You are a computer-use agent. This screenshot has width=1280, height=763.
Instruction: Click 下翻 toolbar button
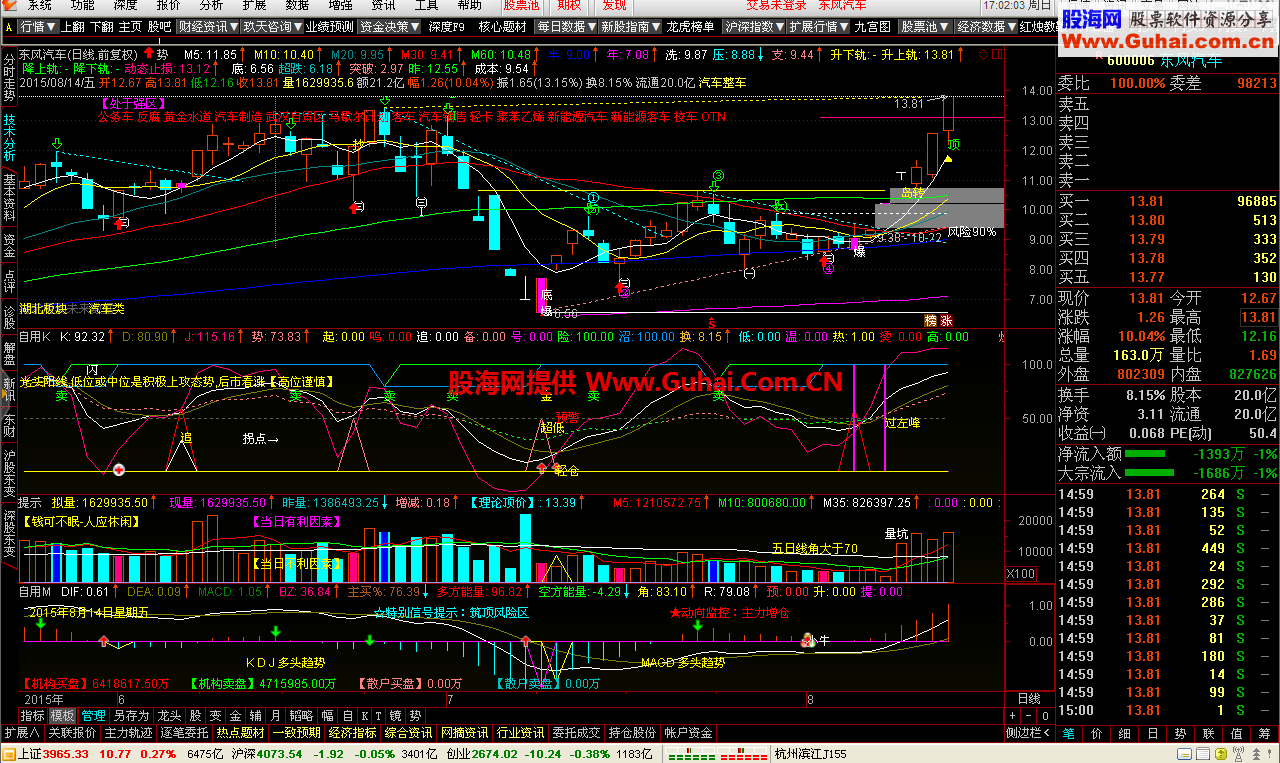click(102, 27)
